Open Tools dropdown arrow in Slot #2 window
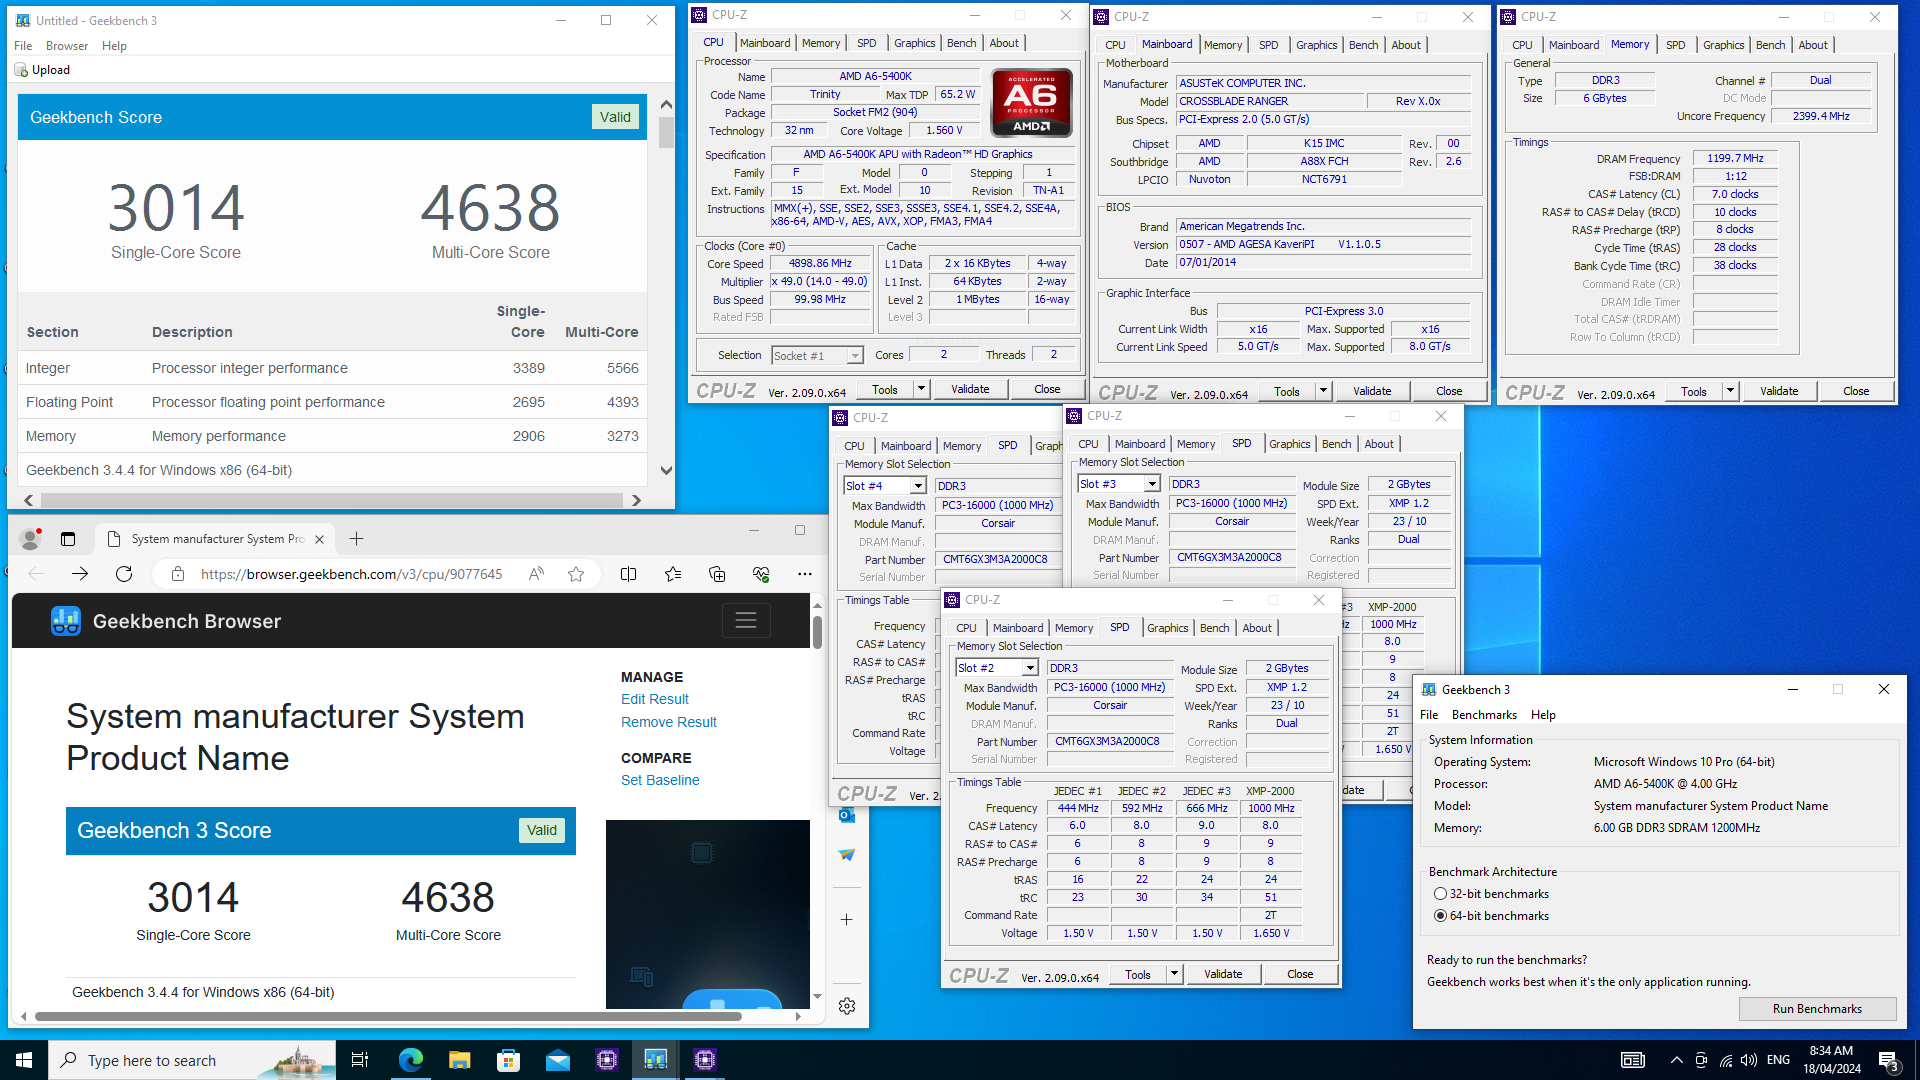Image resolution: width=1920 pixels, height=1080 pixels. point(1174,974)
